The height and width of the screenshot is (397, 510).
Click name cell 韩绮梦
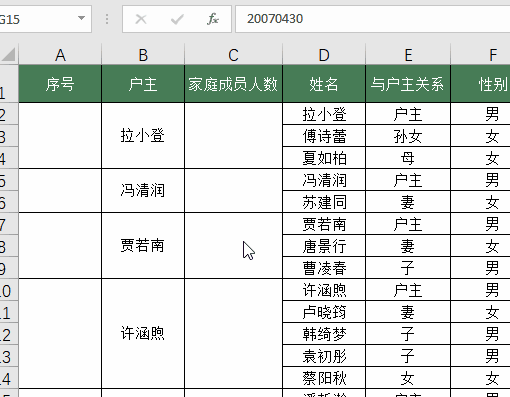coord(324,334)
